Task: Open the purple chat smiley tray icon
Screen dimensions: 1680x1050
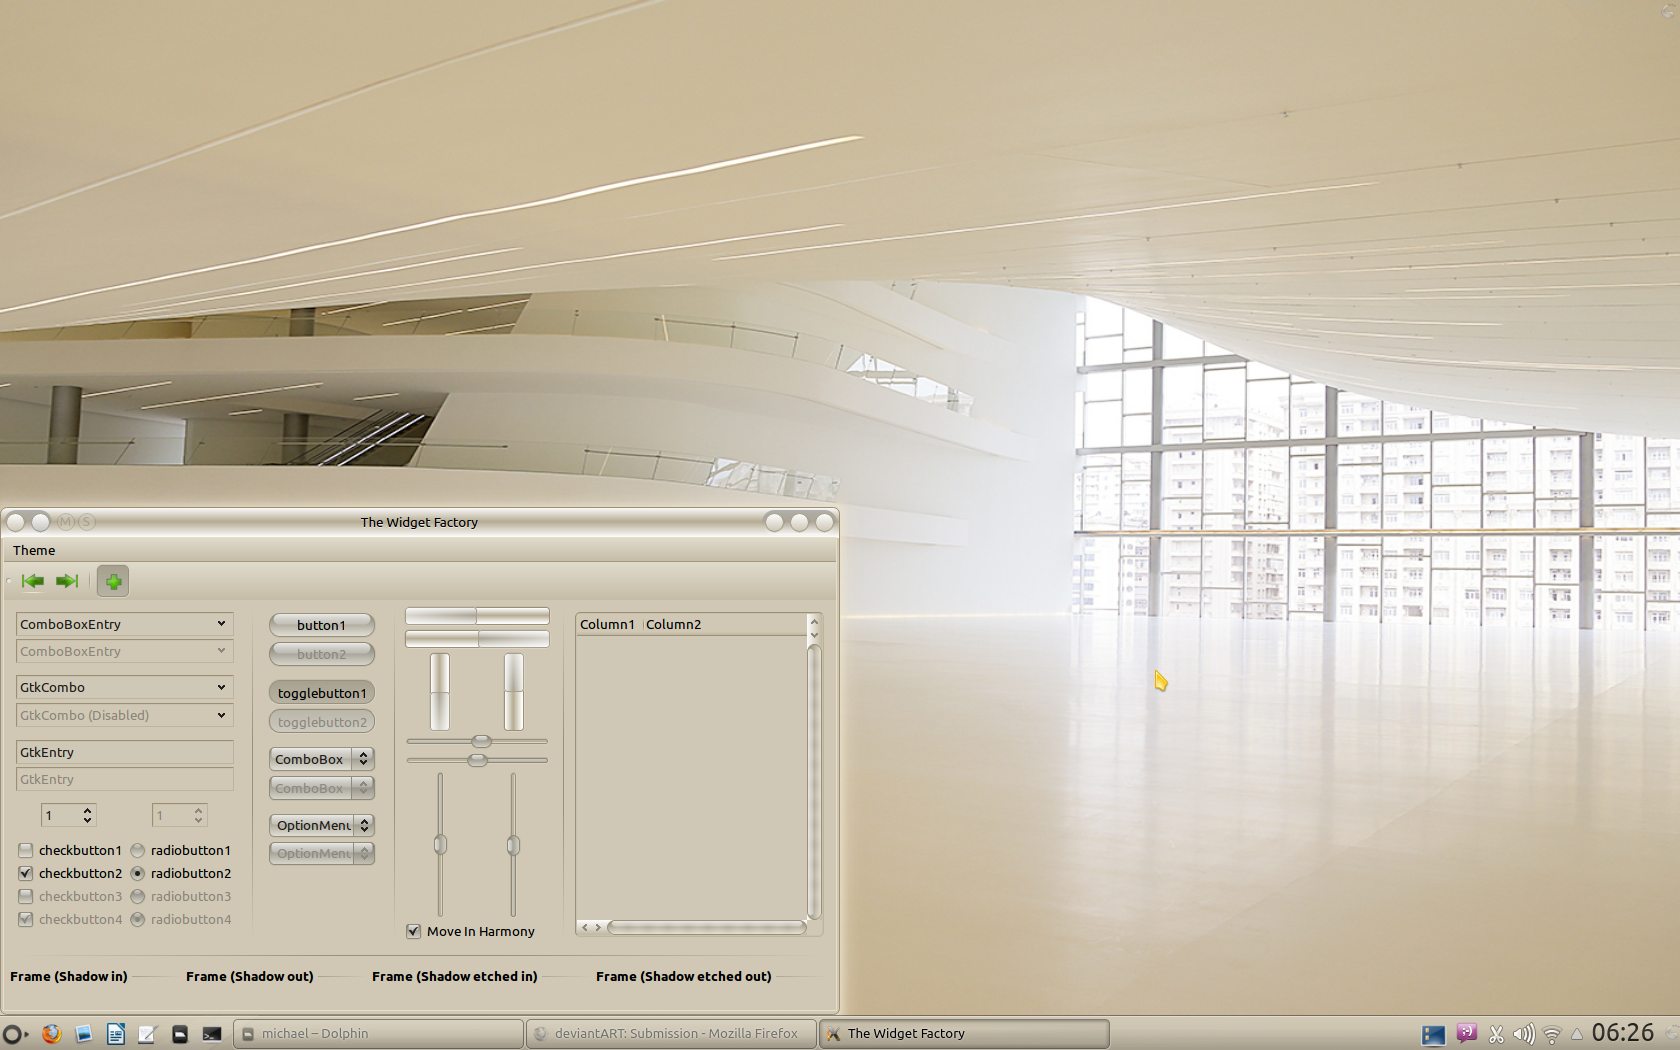Action: tap(1467, 1033)
